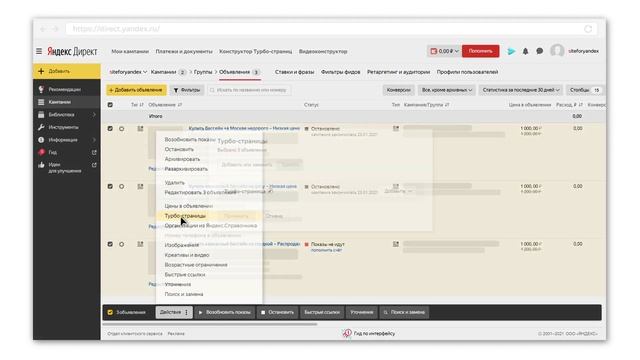Uncheck the Показы не идут row checkbox
640x360 pixels.
pyautogui.click(x=110, y=244)
